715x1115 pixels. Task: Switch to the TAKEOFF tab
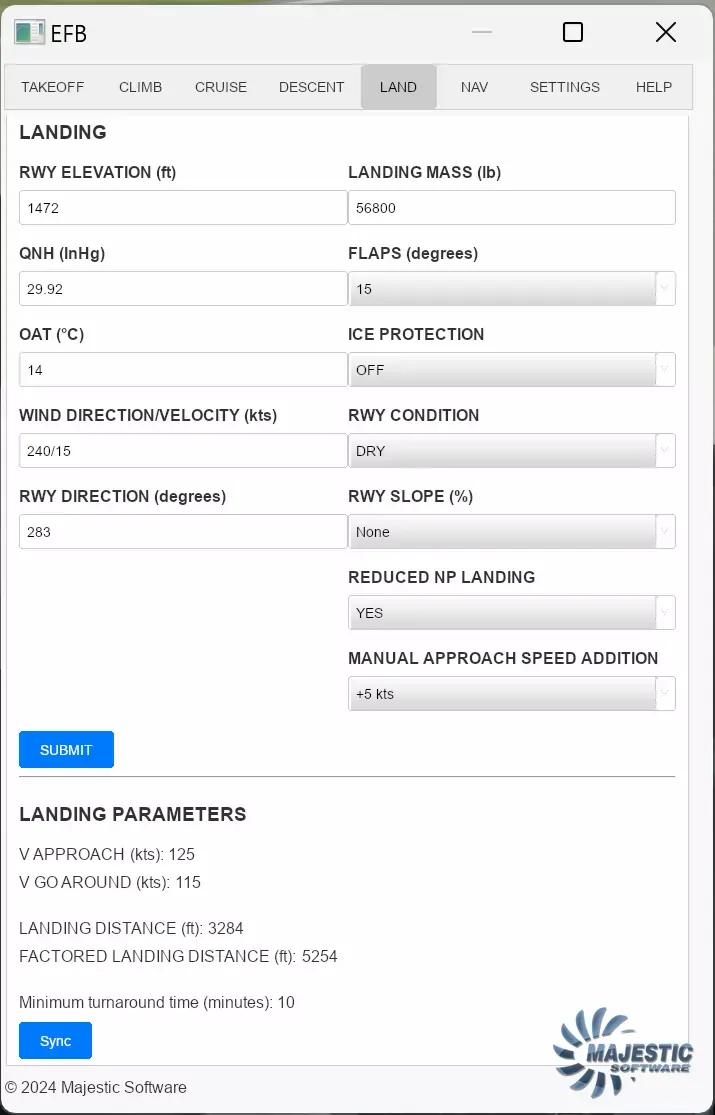coord(53,87)
